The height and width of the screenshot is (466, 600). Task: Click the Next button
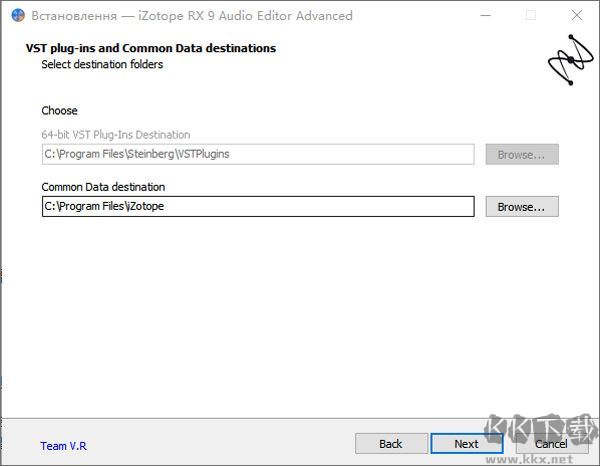(466, 444)
